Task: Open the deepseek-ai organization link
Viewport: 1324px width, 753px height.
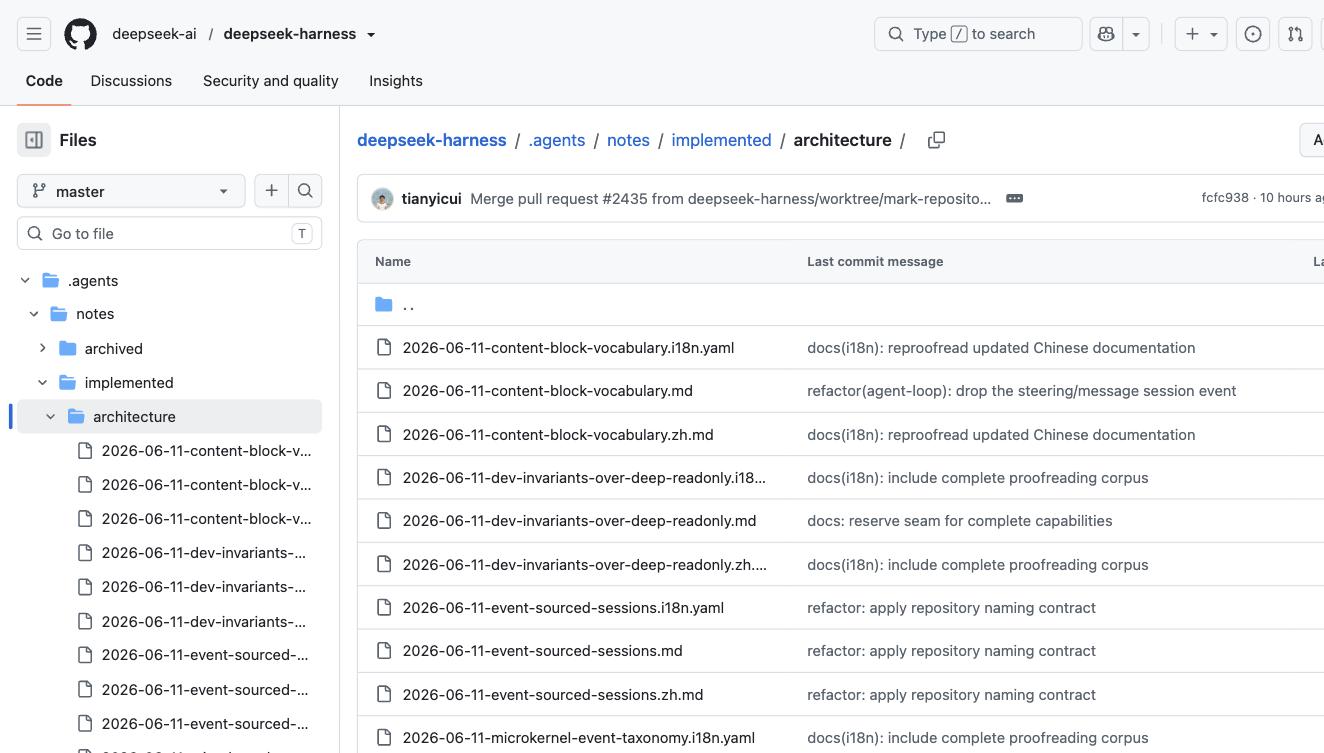Action: click(x=154, y=34)
